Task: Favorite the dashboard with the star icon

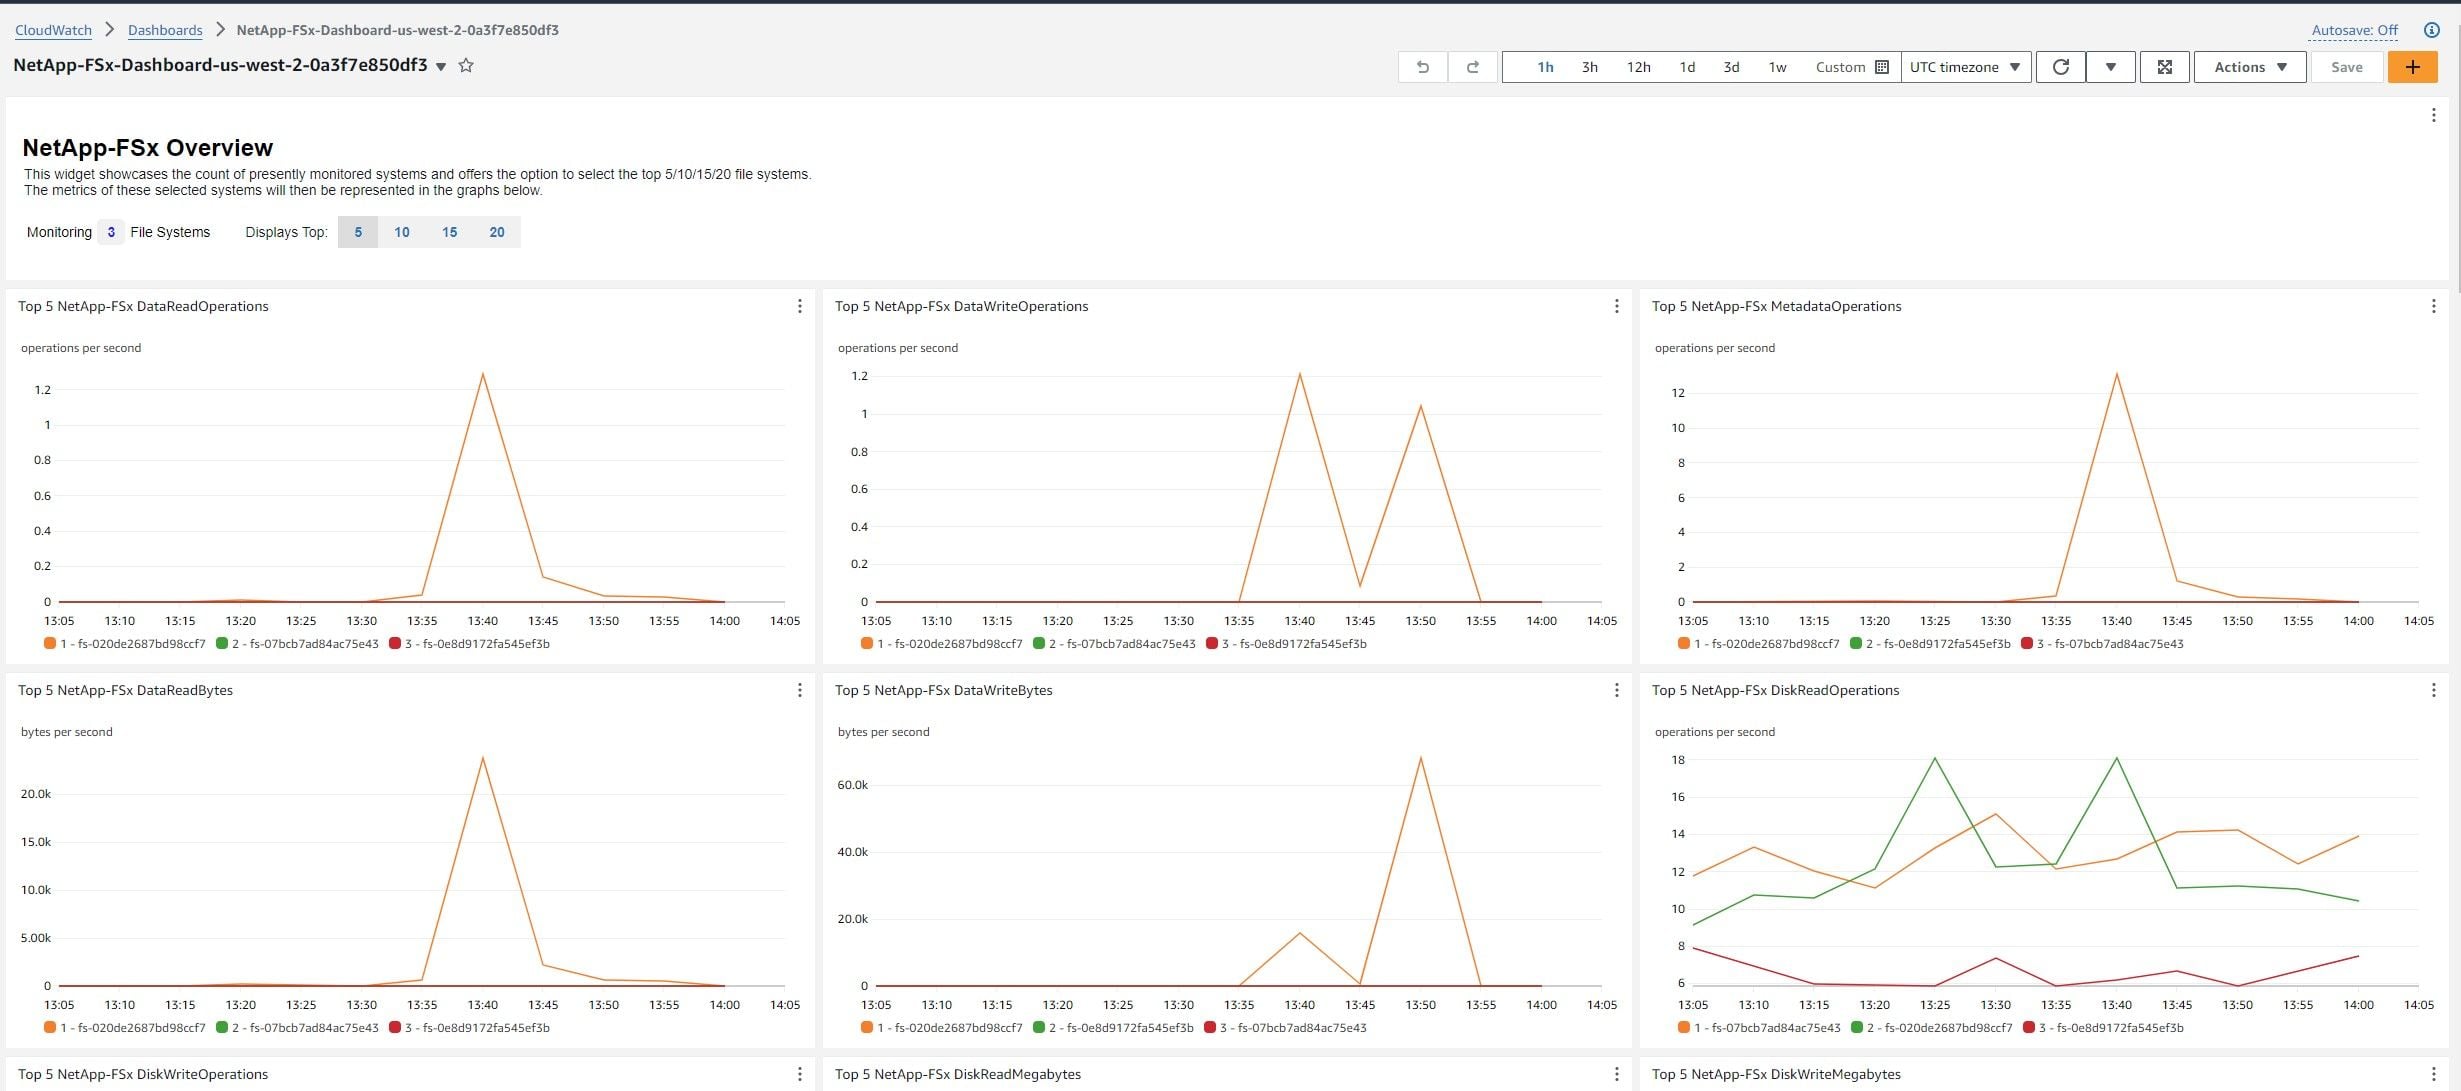Action: (466, 66)
